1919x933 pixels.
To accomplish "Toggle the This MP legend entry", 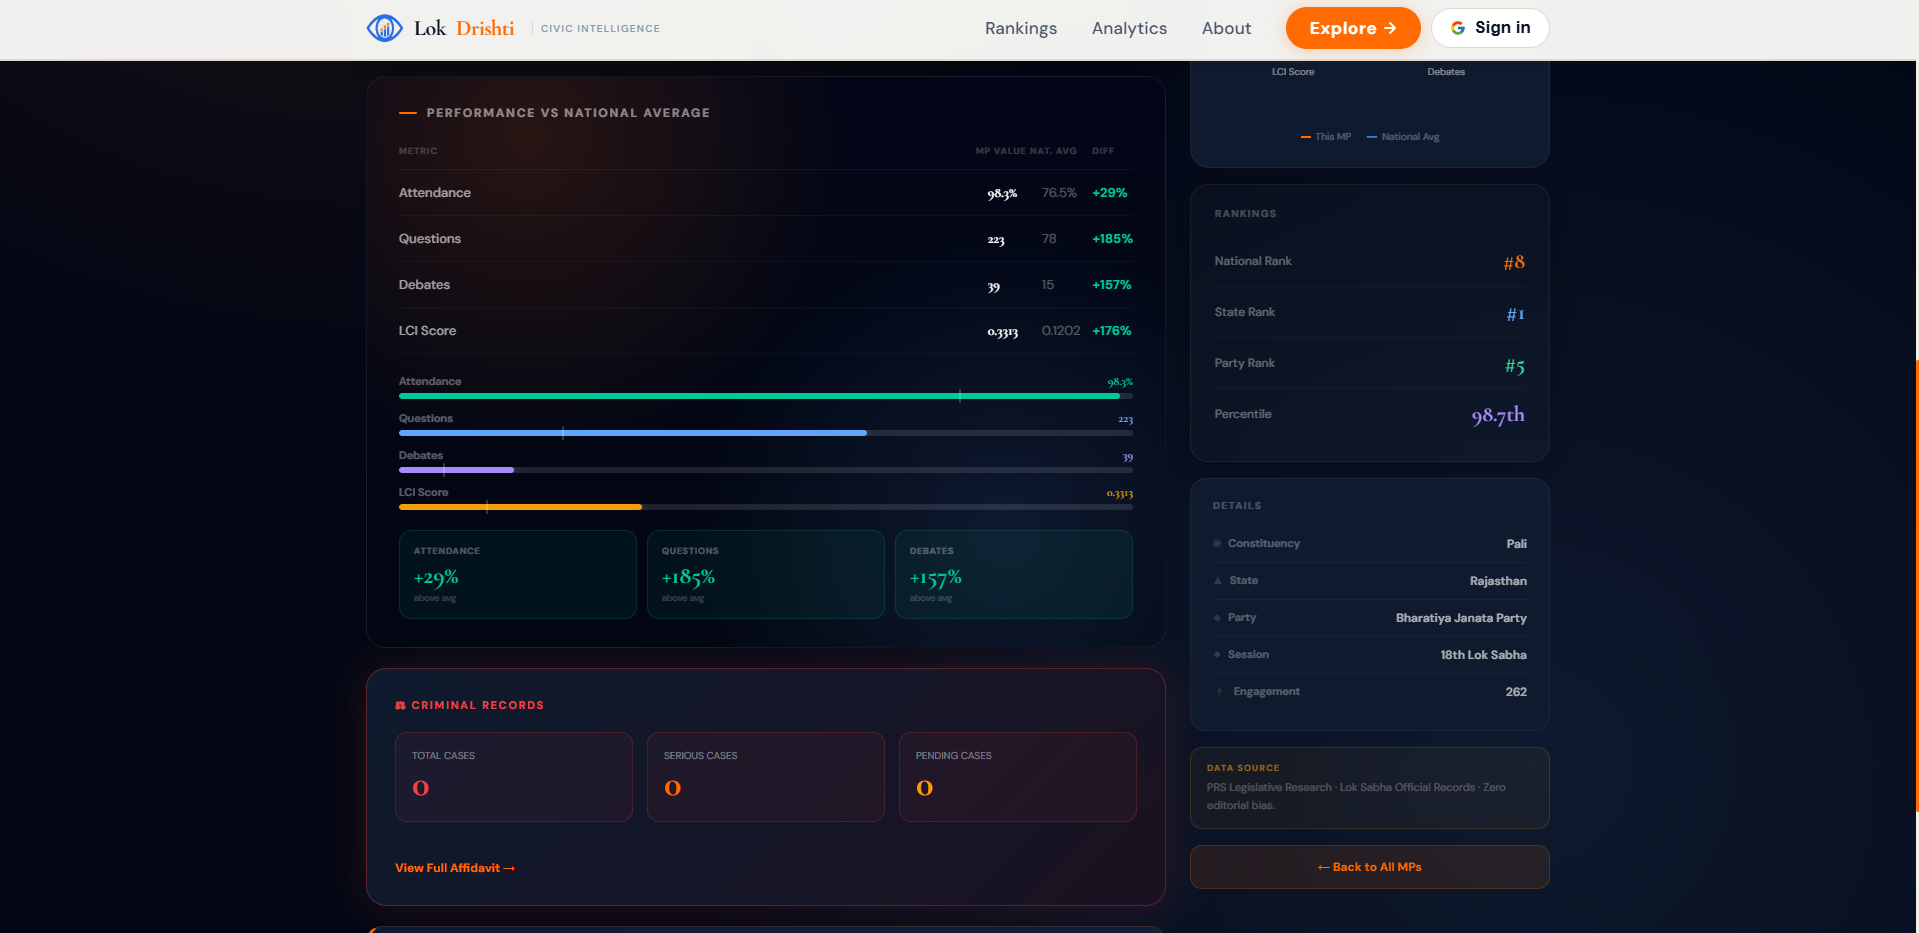I will point(1325,136).
